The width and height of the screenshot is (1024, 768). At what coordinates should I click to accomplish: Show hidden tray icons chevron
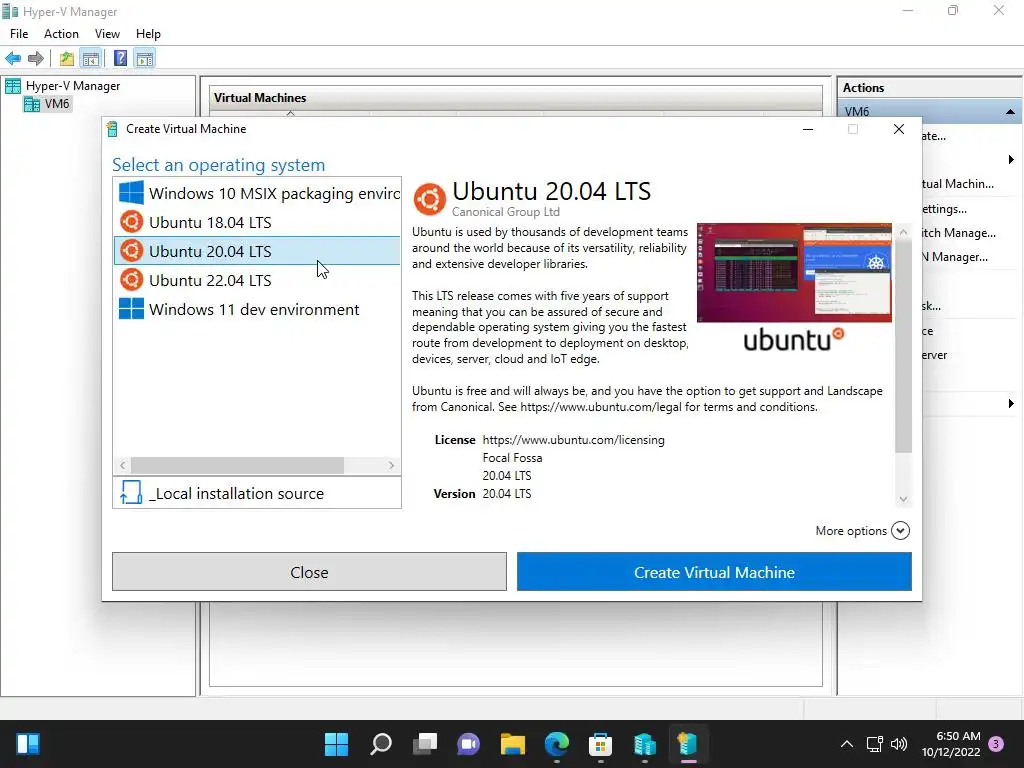846,744
